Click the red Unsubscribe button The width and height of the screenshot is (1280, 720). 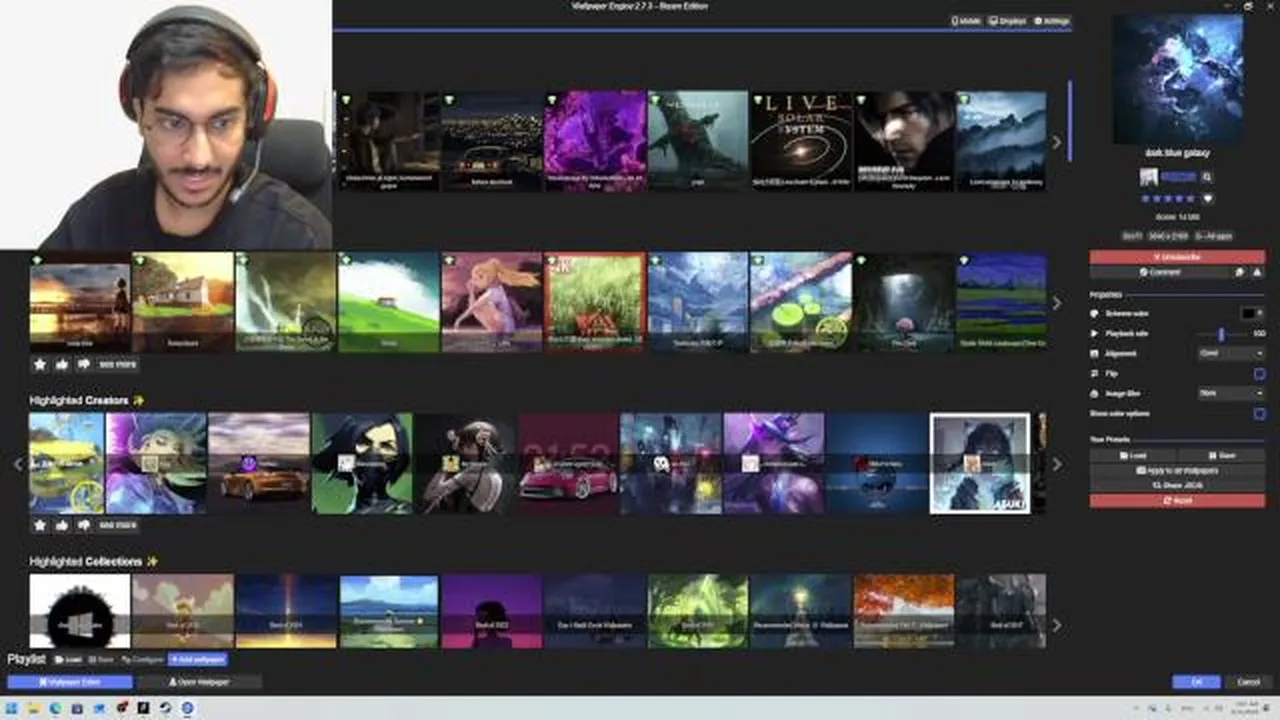(x=1177, y=257)
